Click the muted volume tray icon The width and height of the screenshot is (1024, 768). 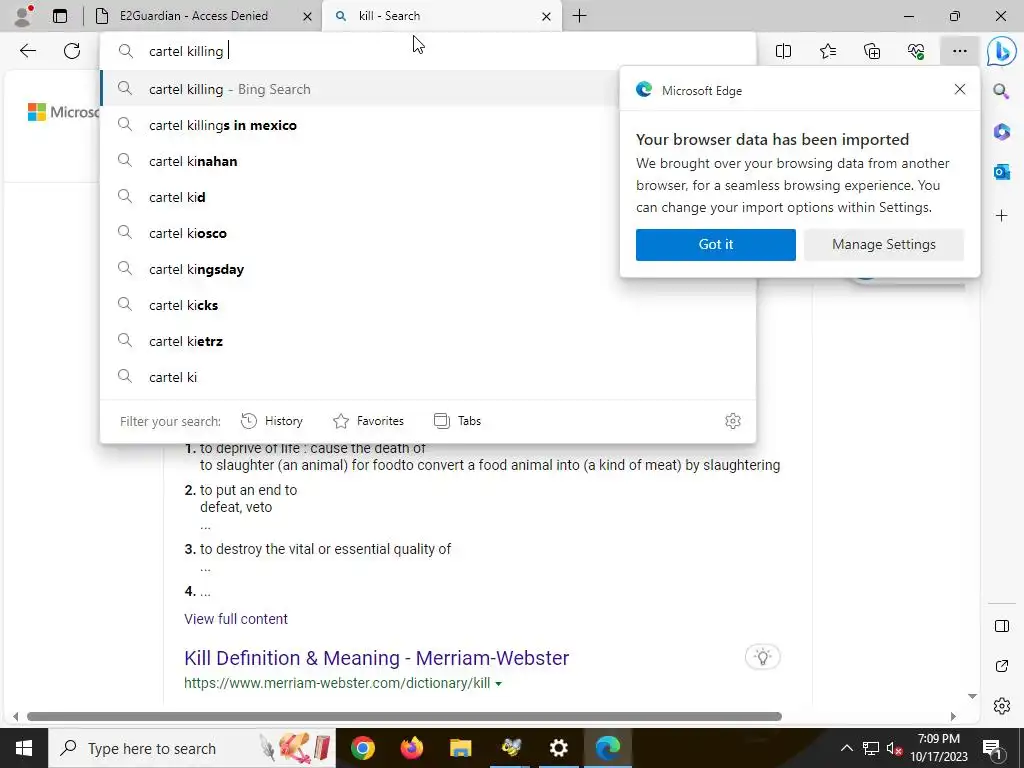coord(894,748)
